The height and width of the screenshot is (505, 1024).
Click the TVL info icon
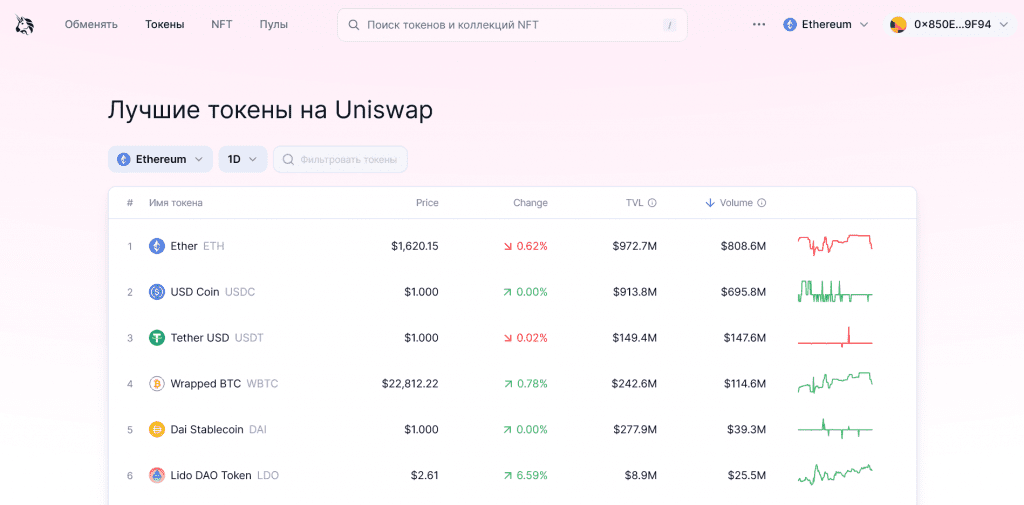652,203
